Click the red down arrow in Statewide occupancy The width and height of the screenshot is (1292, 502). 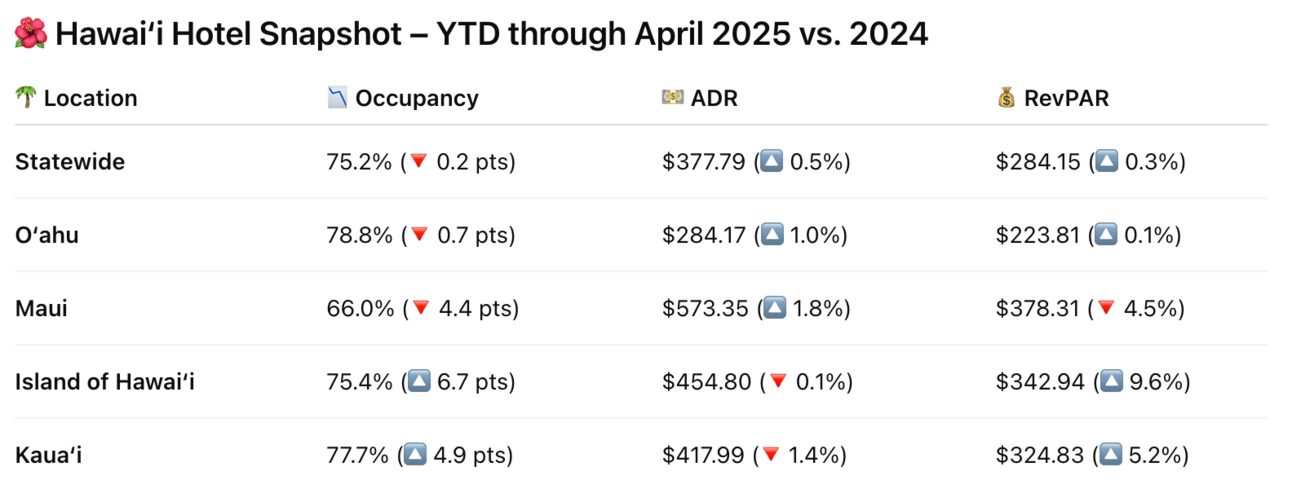click(419, 162)
